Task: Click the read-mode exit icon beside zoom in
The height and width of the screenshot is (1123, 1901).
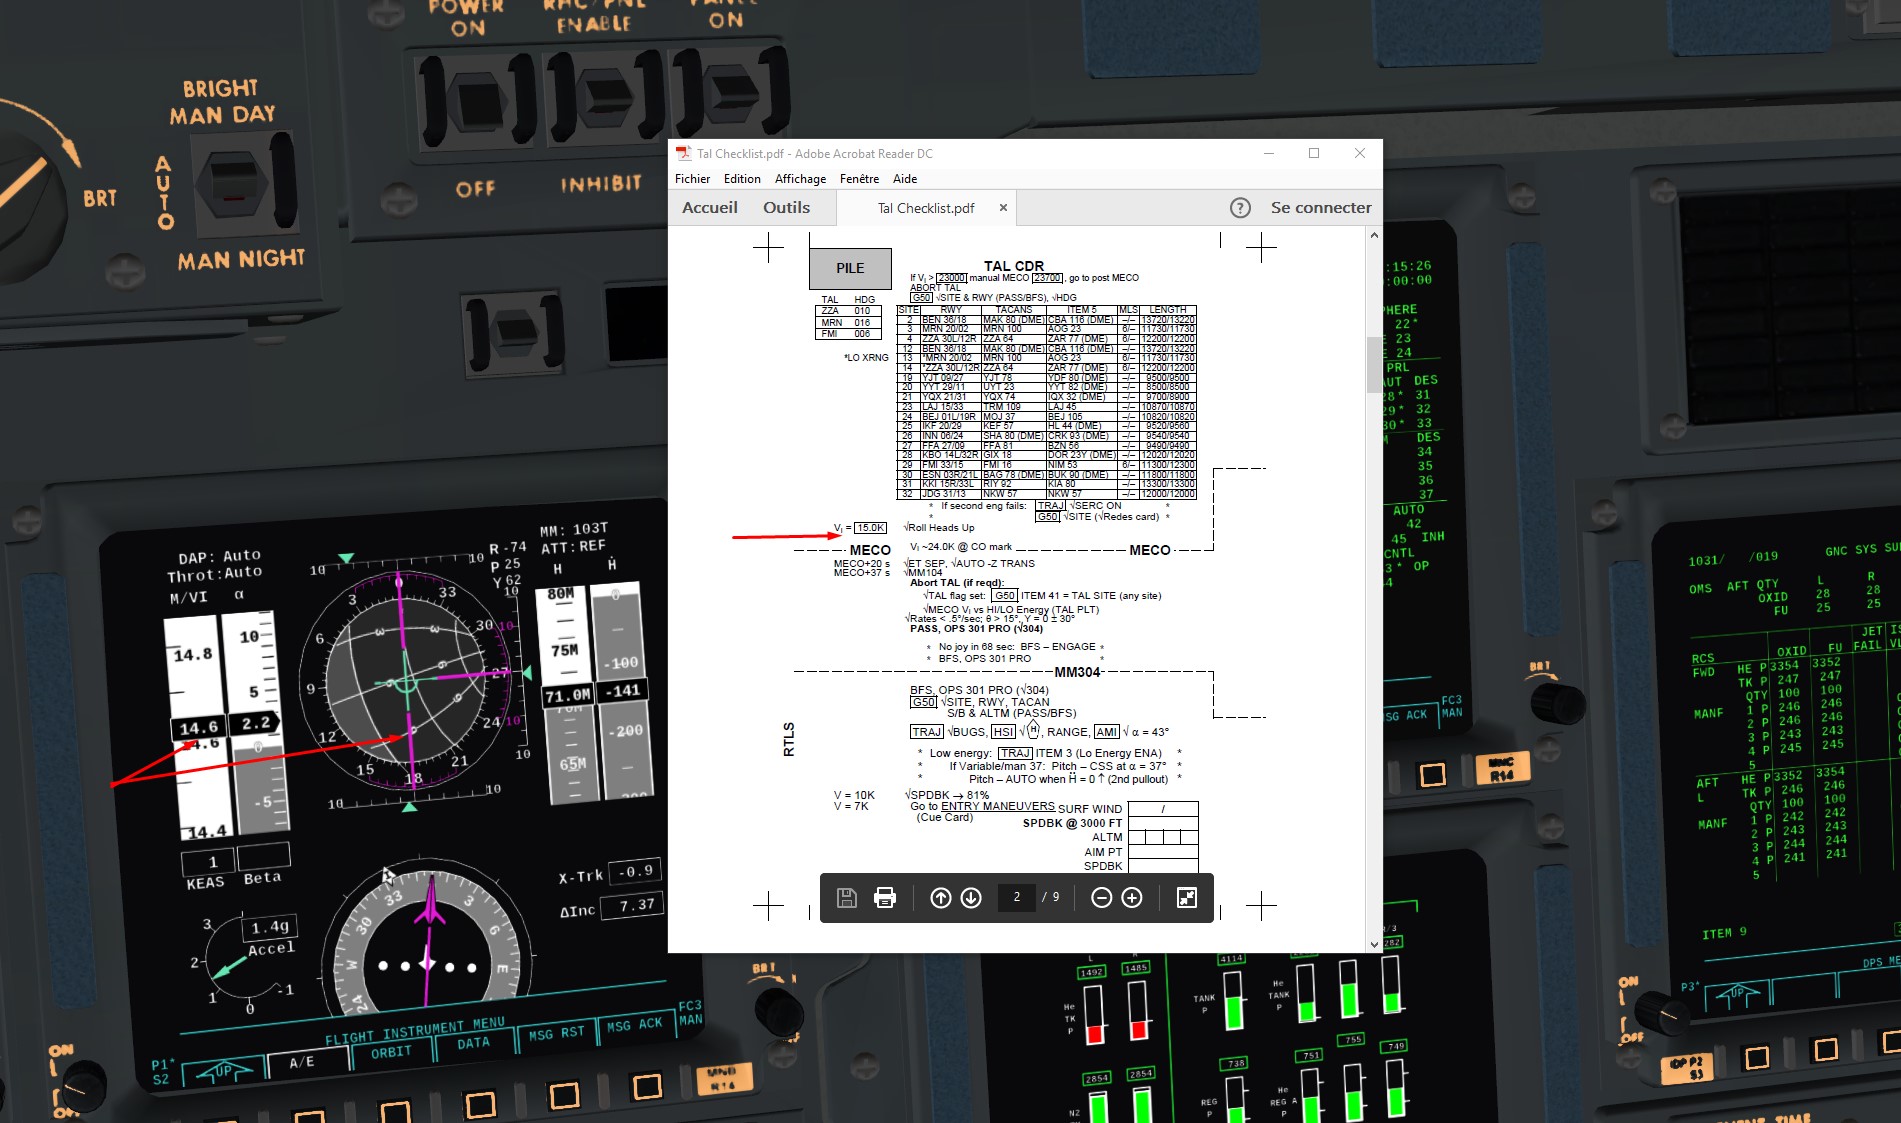Action: 1187,898
